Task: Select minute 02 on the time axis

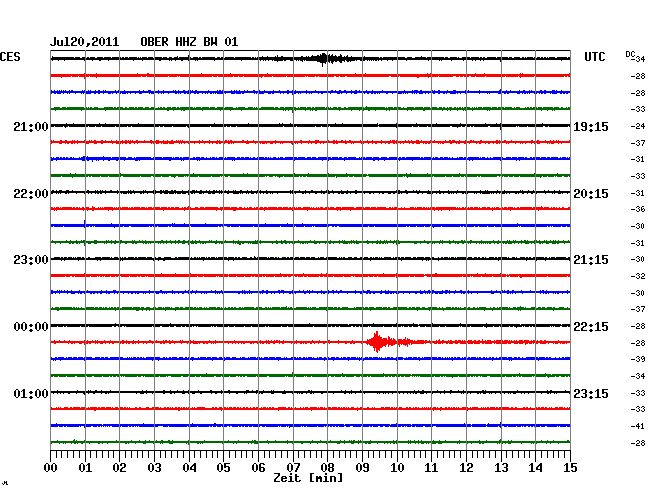Action: [x=119, y=468]
